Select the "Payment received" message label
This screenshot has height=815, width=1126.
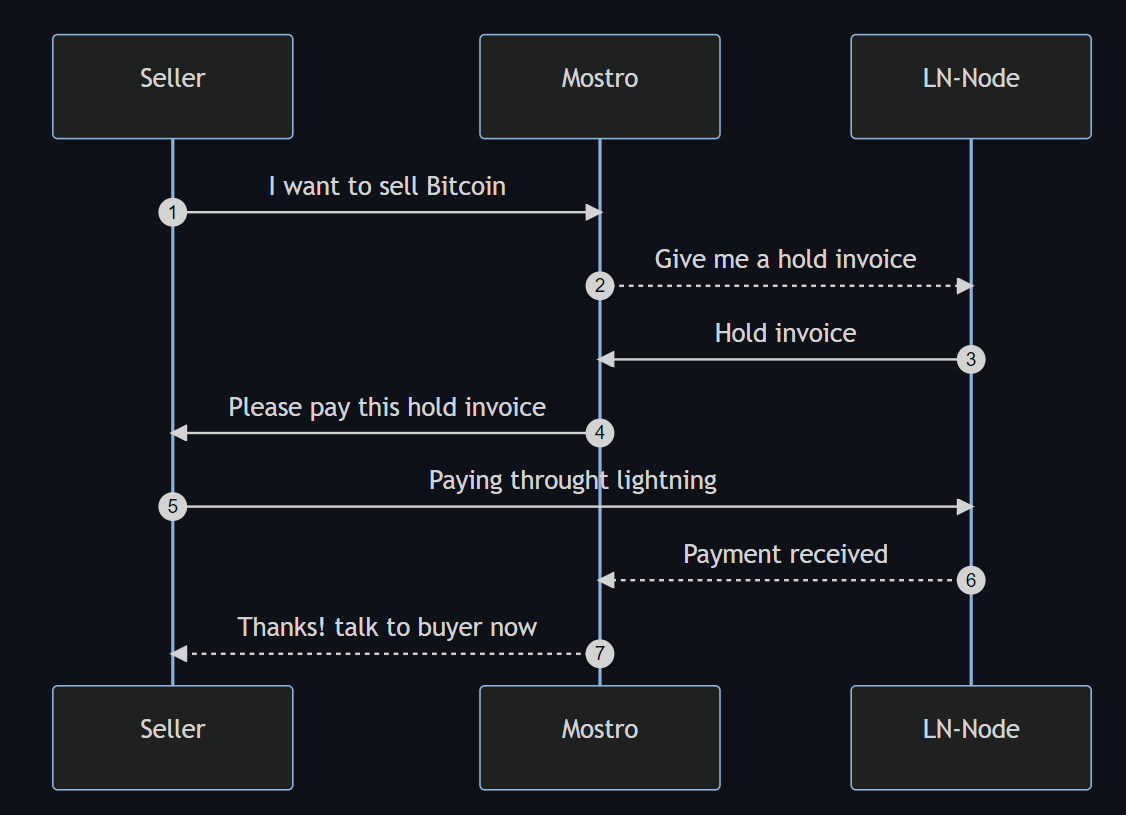click(785, 554)
